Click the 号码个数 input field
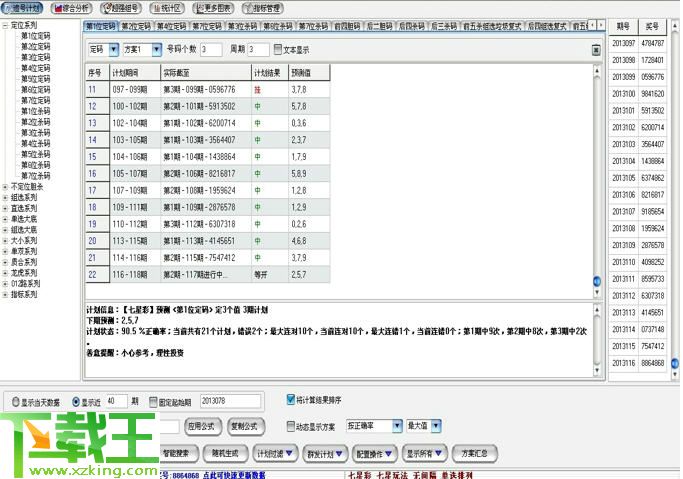This screenshot has width=683, height=479. [211, 49]
